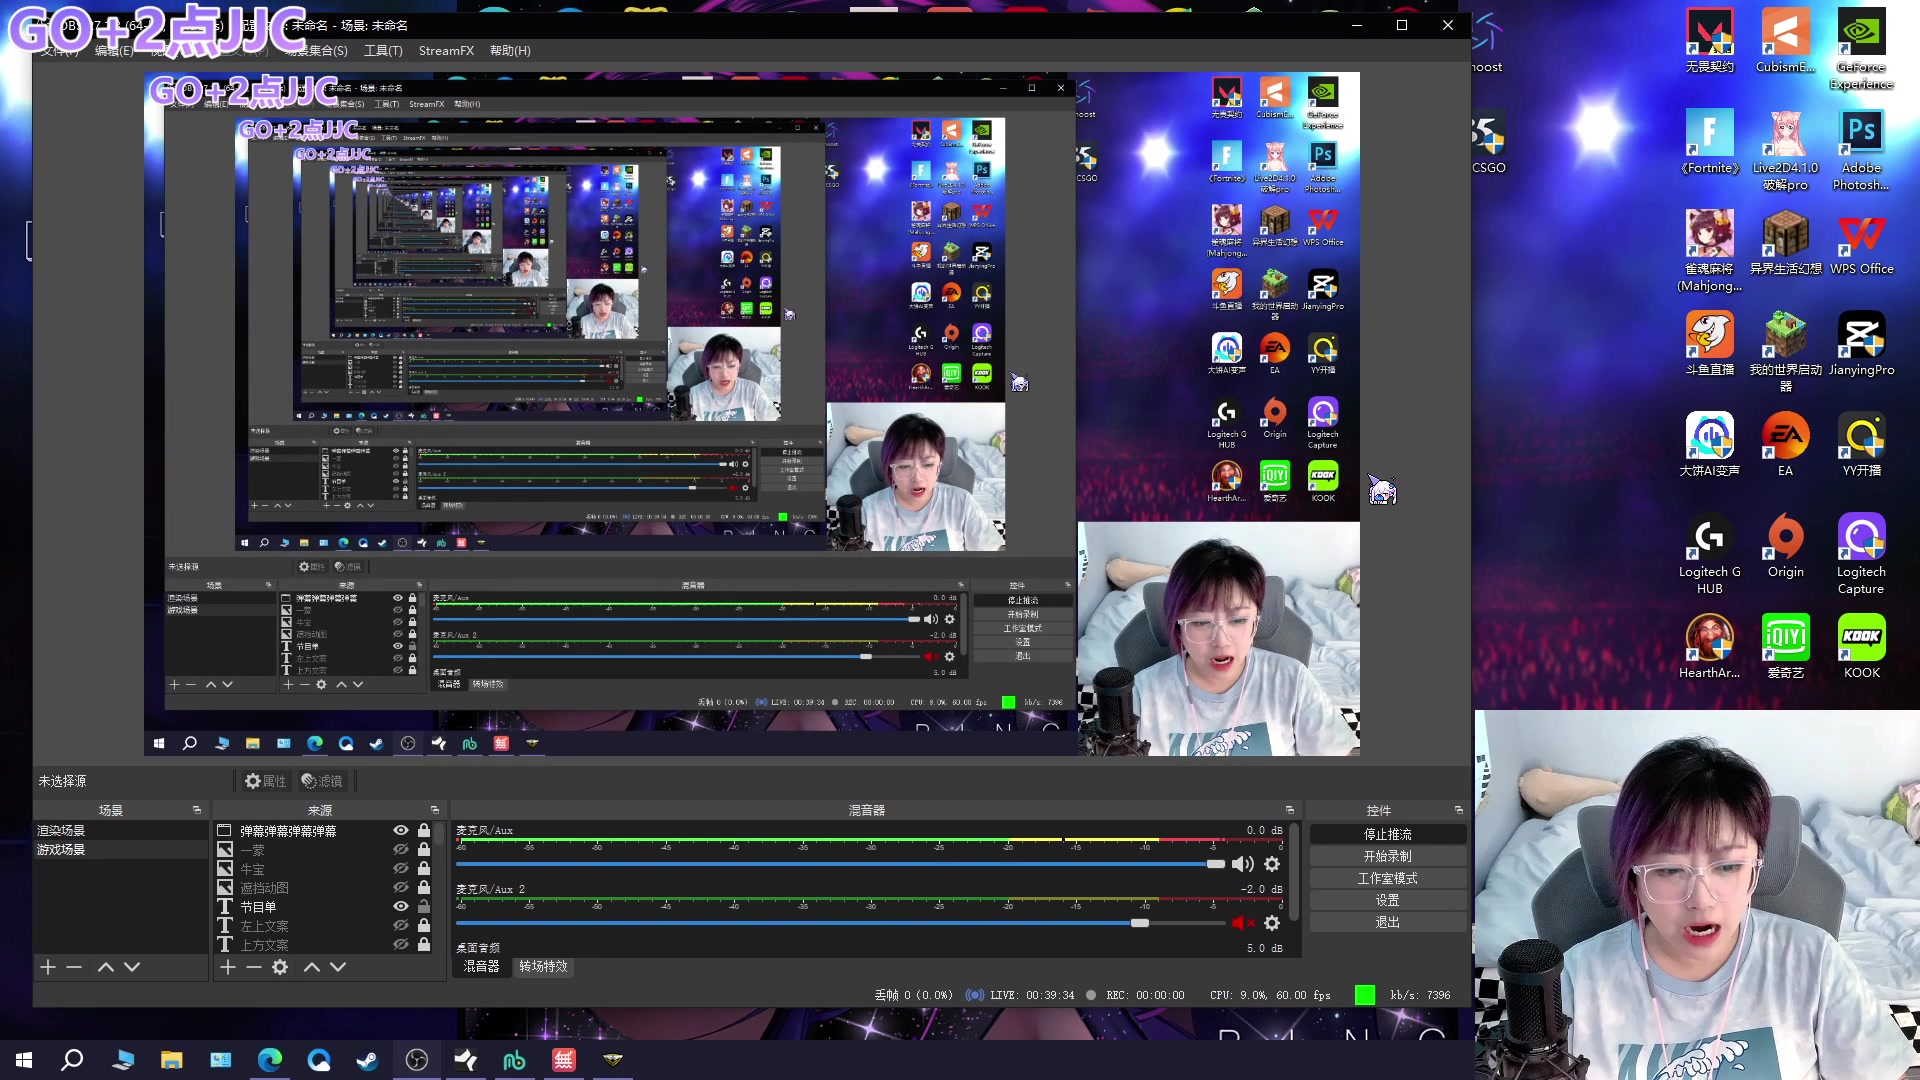Screen dimensions: 1920x1080
Task: Open source properties gear in 来源 toolbar
Action: (x=280, y=967)
